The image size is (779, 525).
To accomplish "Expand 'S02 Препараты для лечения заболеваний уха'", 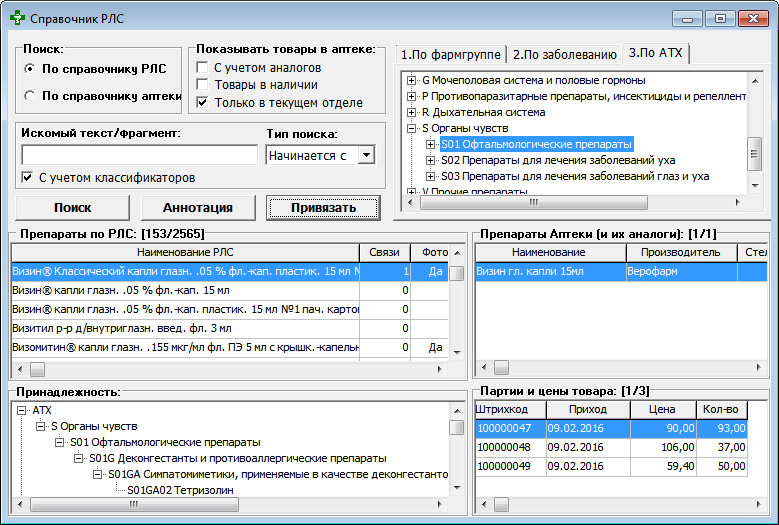I will [x=431, y=160].
